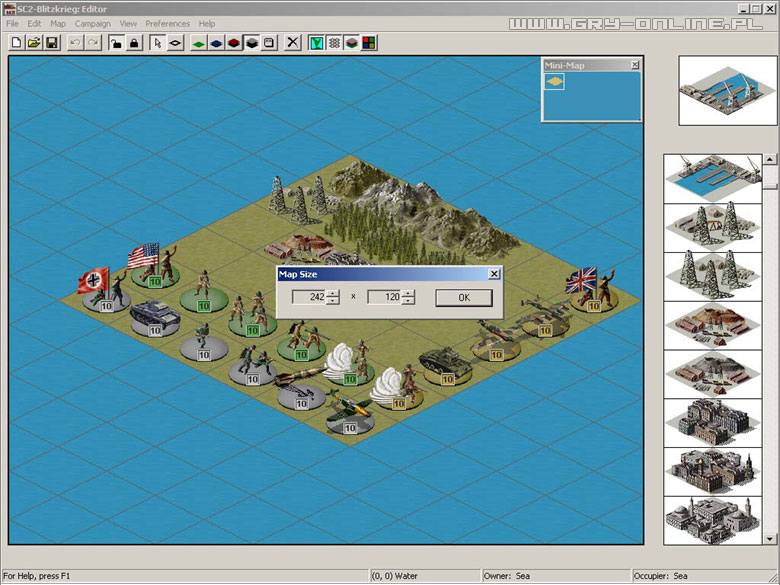780x585 pixels.
Task: Open a map with the folder icon
Action: 34,43
